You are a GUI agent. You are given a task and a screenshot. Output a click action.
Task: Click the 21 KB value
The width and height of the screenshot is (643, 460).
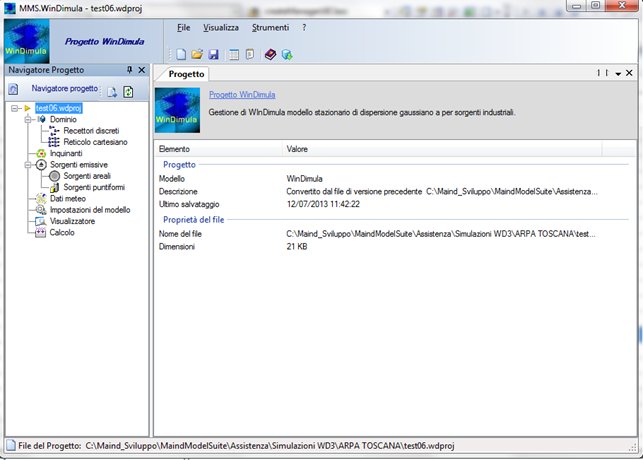pyautogui.click(x=297, y=246)
